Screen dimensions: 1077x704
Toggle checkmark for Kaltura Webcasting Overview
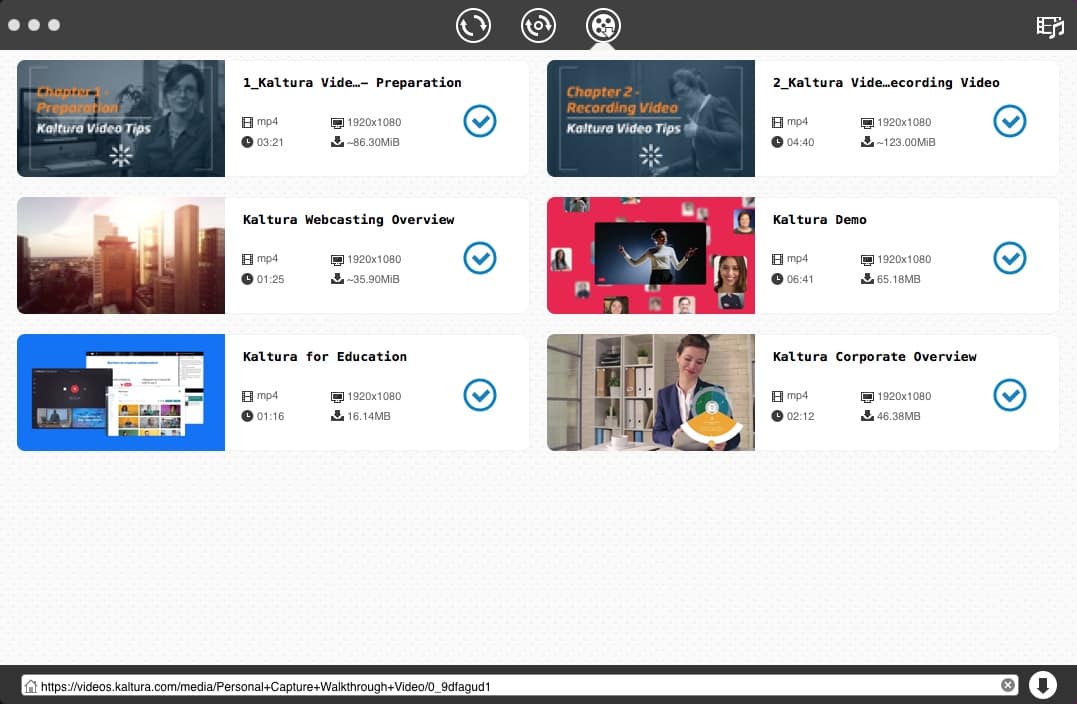point(479,258)
